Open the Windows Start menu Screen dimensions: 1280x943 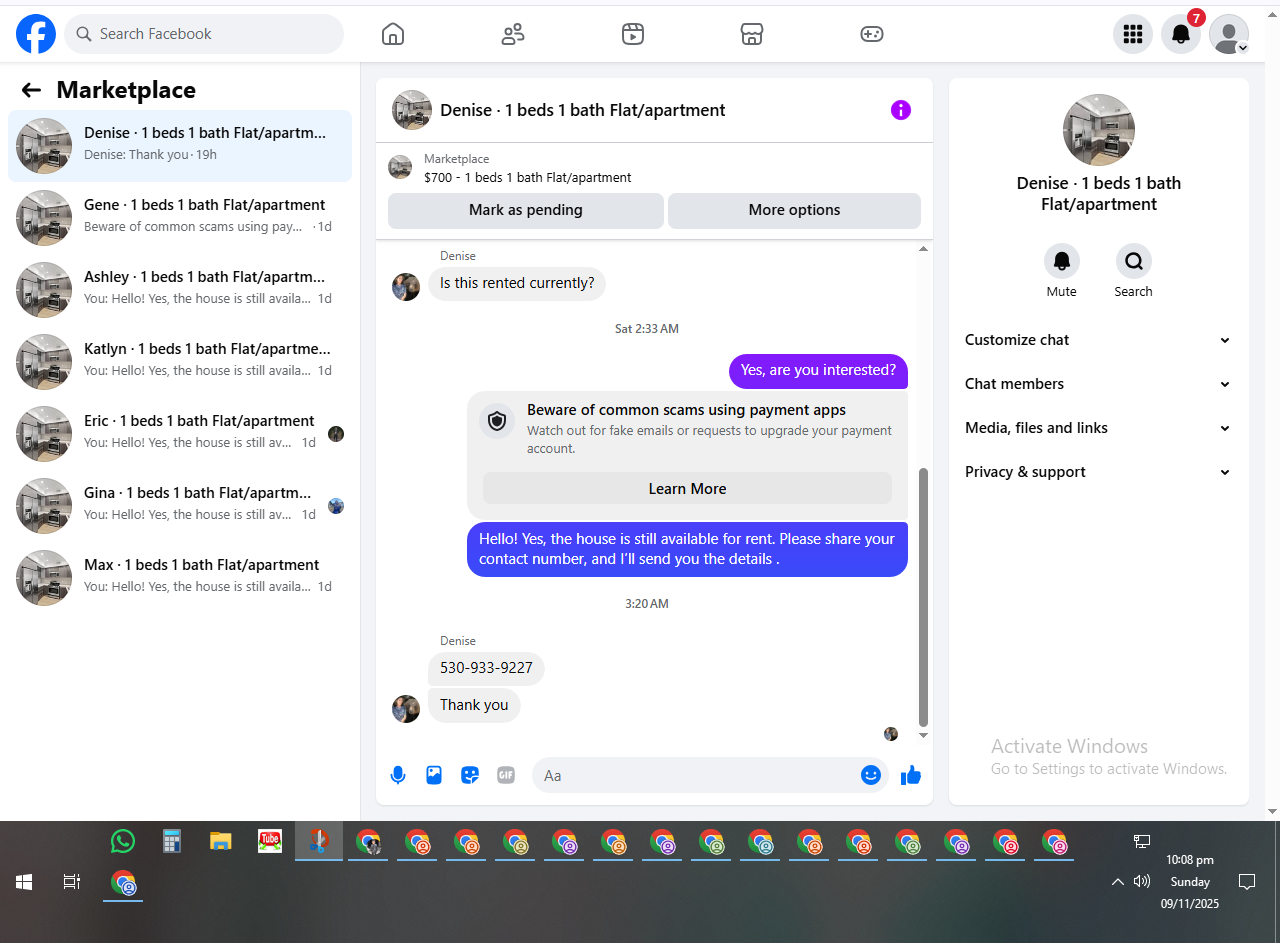coord(24,882)
